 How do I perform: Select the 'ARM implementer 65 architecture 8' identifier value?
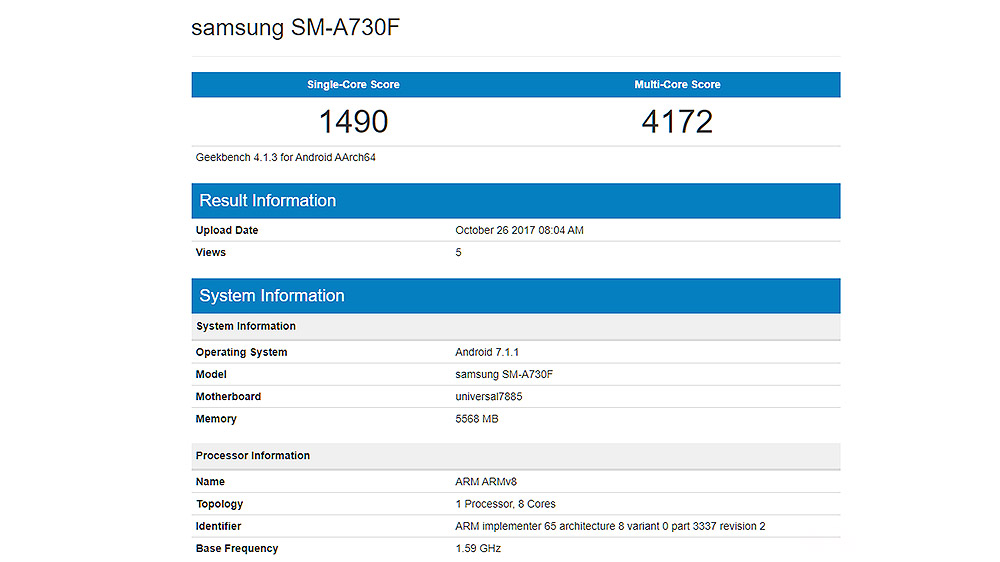coord(610,526)
